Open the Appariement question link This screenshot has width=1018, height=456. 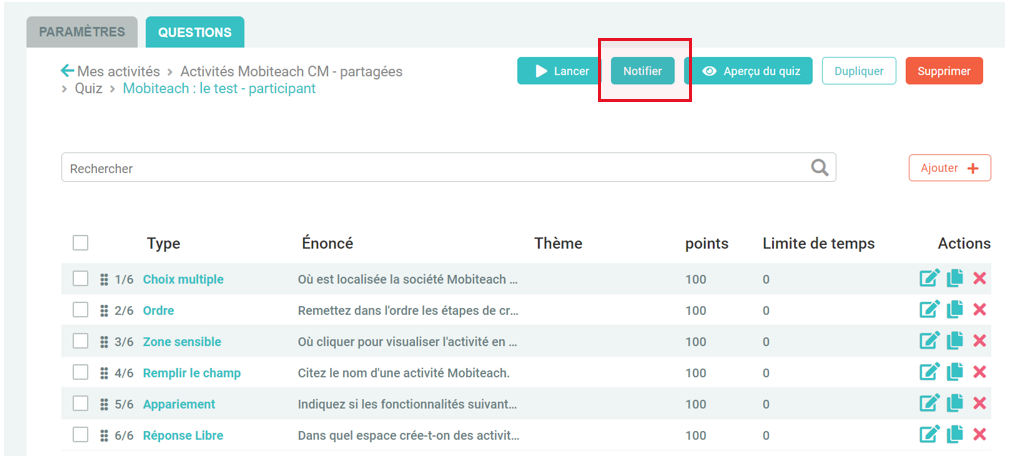[179, 404]
